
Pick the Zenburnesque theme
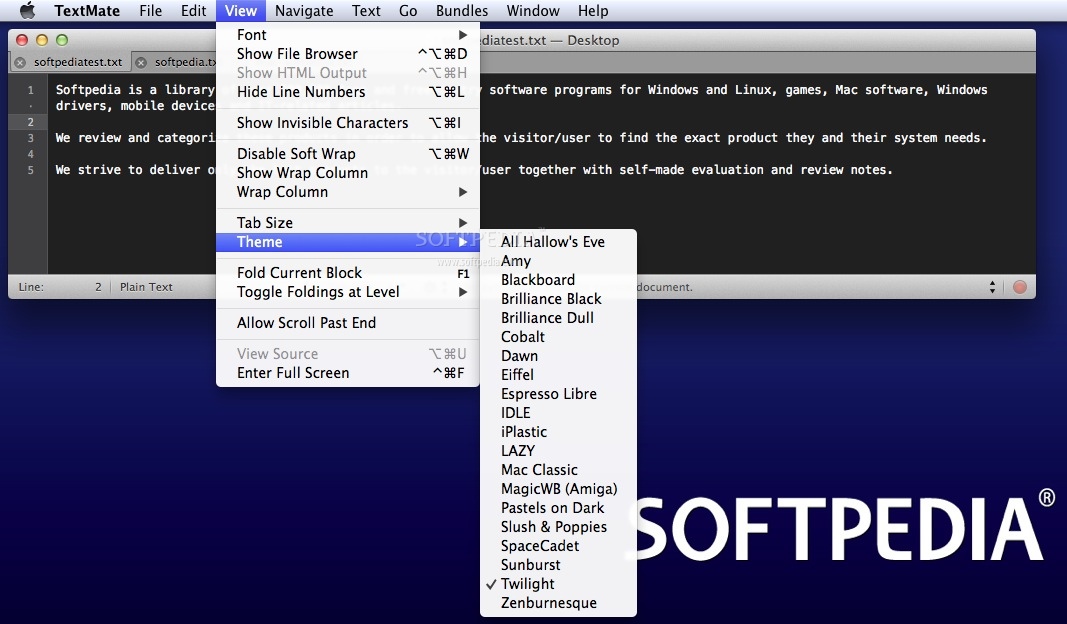tap(558, 603)
